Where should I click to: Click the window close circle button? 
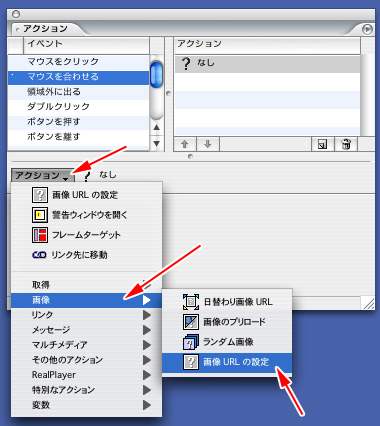pos(16,14)
